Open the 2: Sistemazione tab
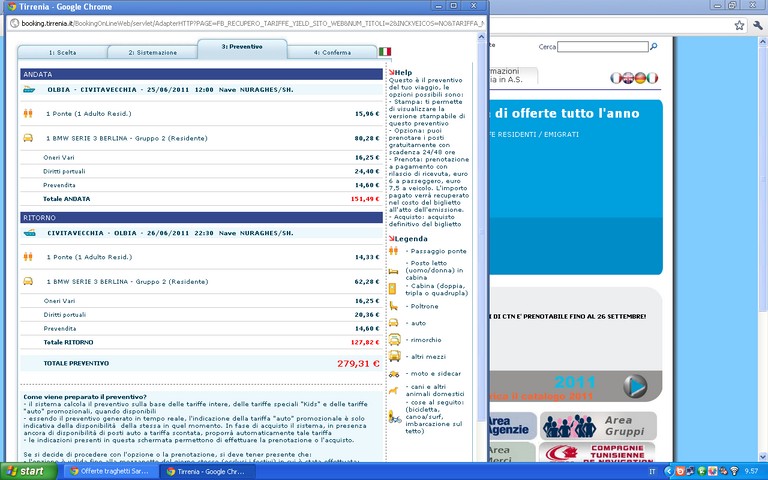 coord(151,51)
